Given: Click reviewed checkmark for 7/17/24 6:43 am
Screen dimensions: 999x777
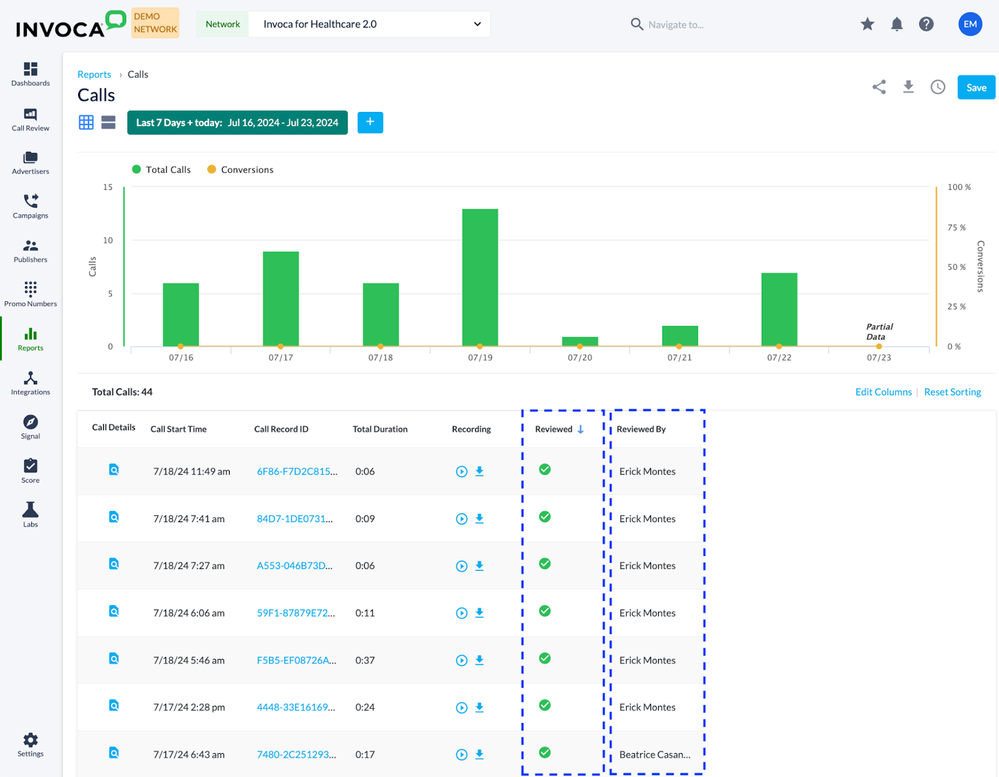Looking at the screenshot, I should [545, 752].
